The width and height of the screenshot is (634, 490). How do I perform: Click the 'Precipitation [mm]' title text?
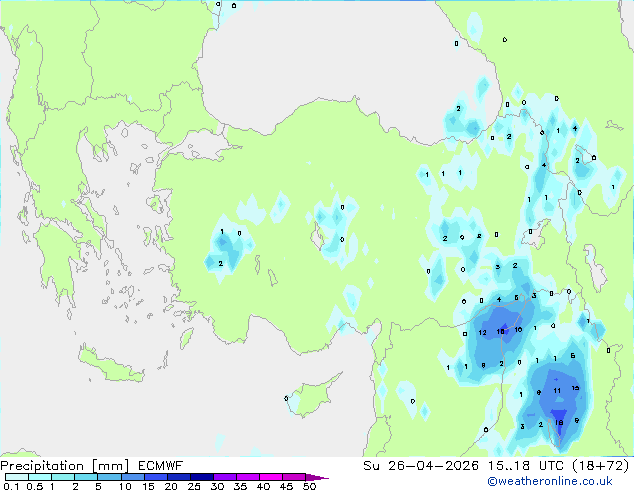65,466
